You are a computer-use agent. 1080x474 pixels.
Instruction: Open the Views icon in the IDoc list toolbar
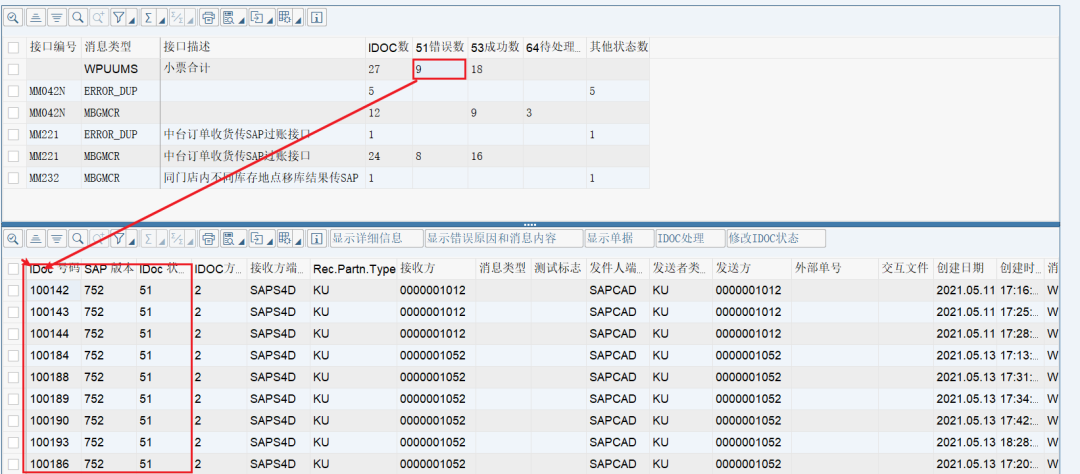point(229,238)
